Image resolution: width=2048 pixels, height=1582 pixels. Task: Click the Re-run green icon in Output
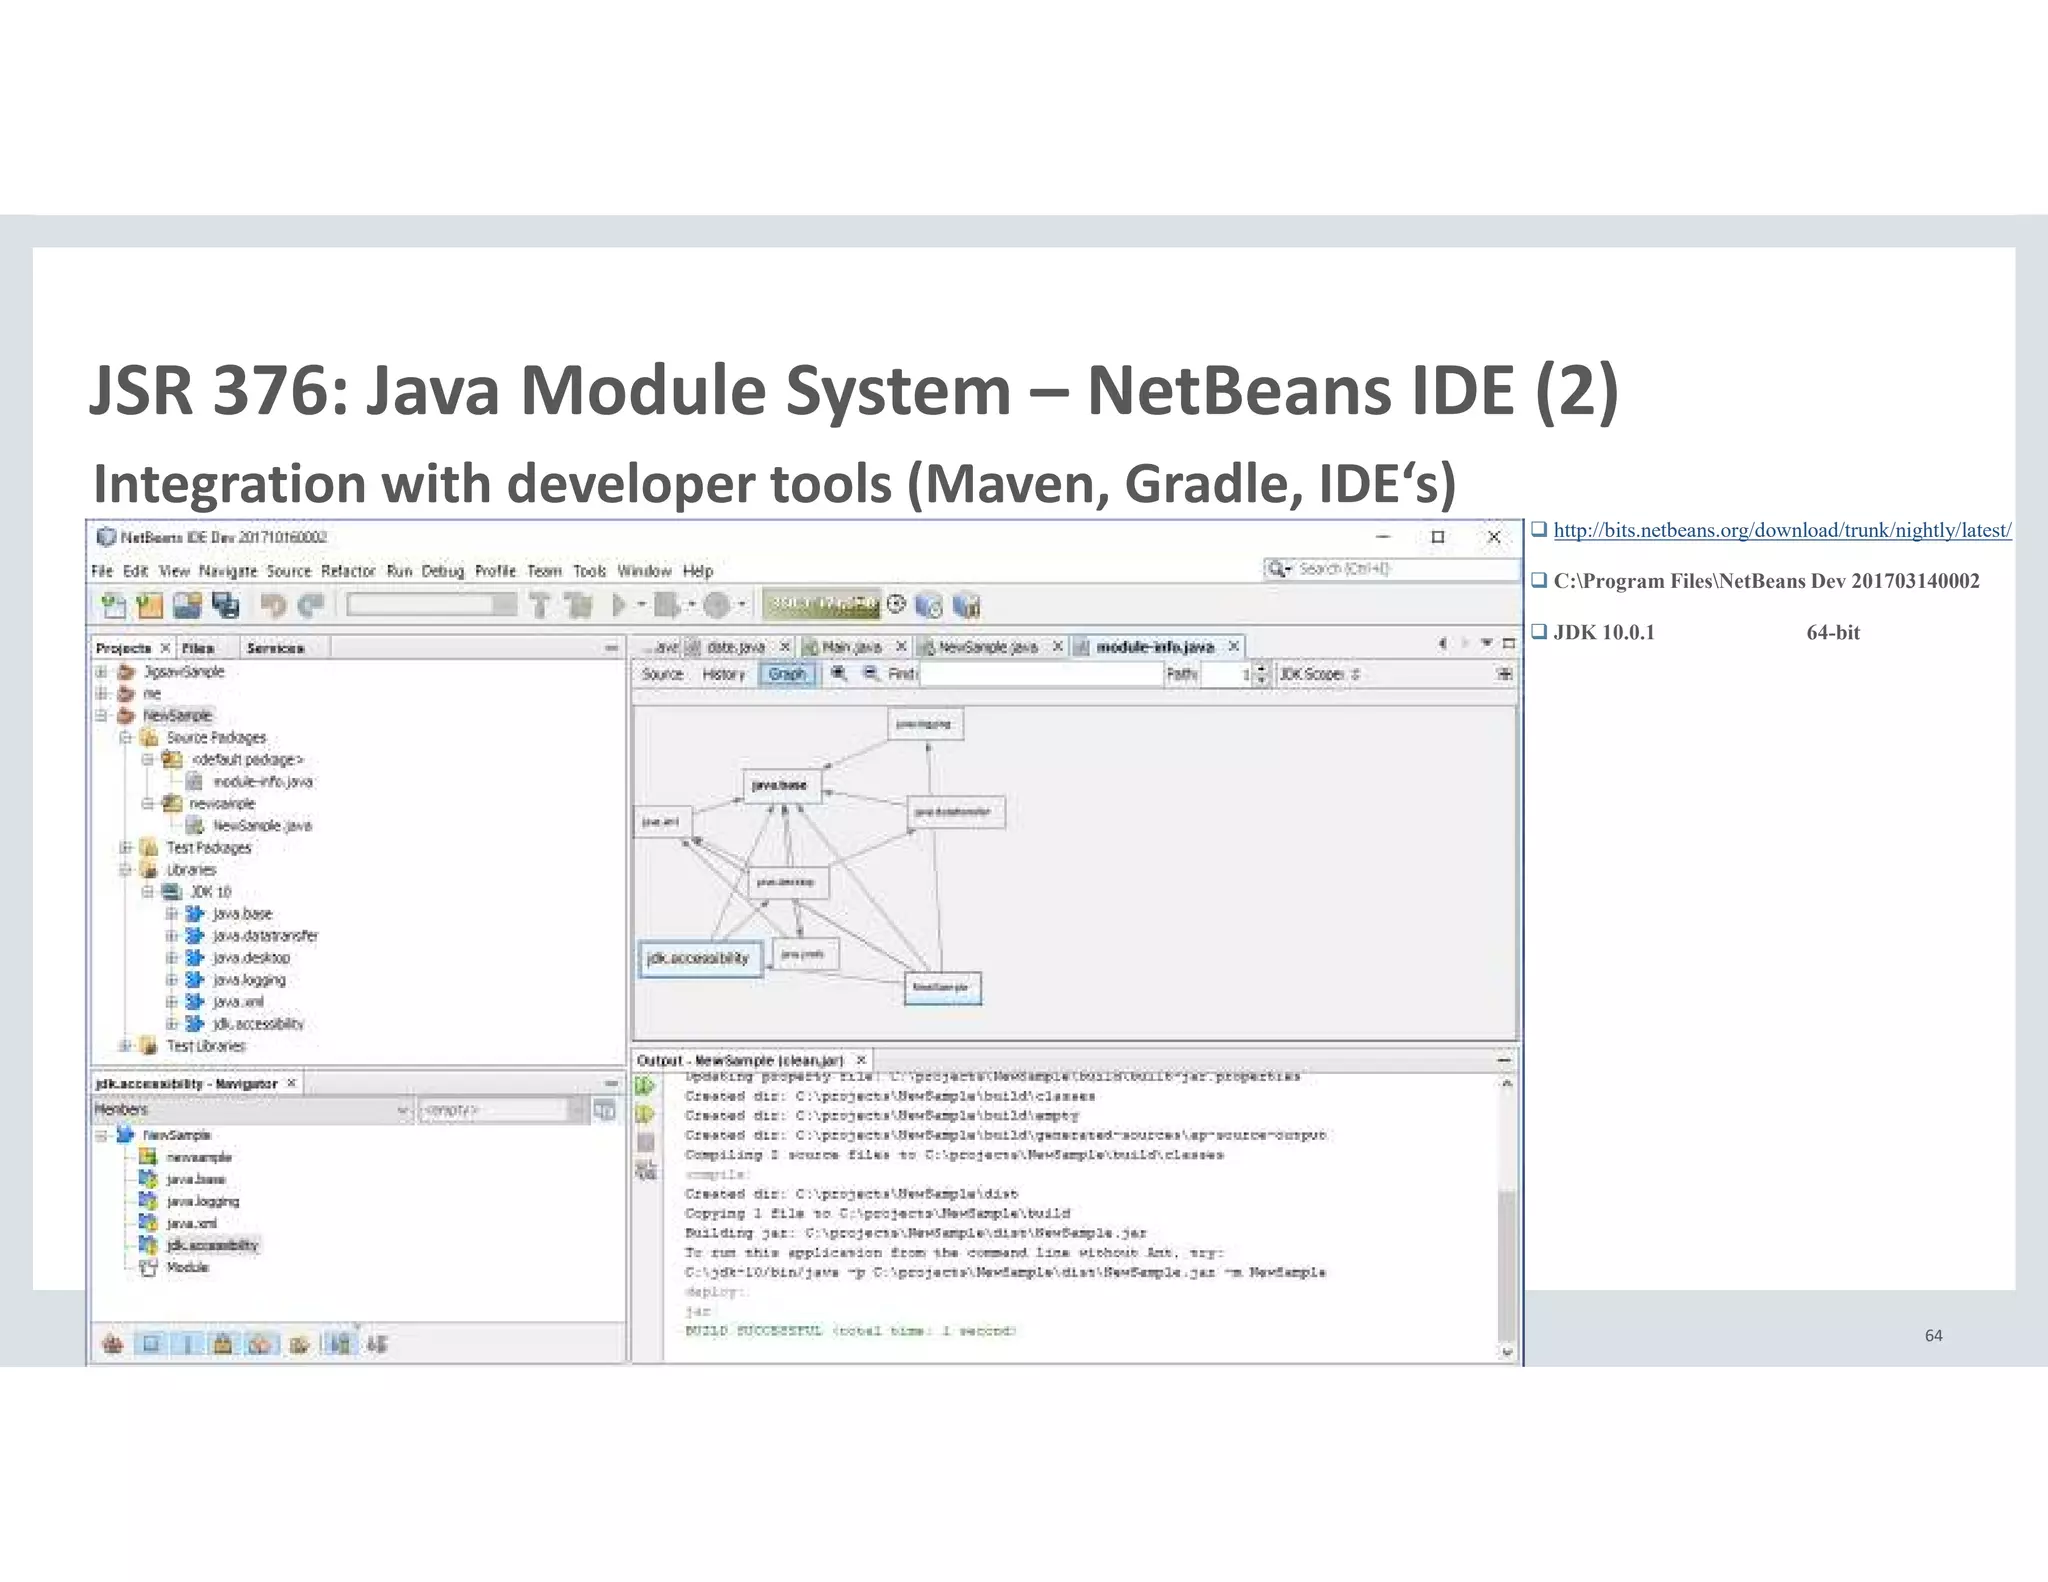tap(645, 1085)
